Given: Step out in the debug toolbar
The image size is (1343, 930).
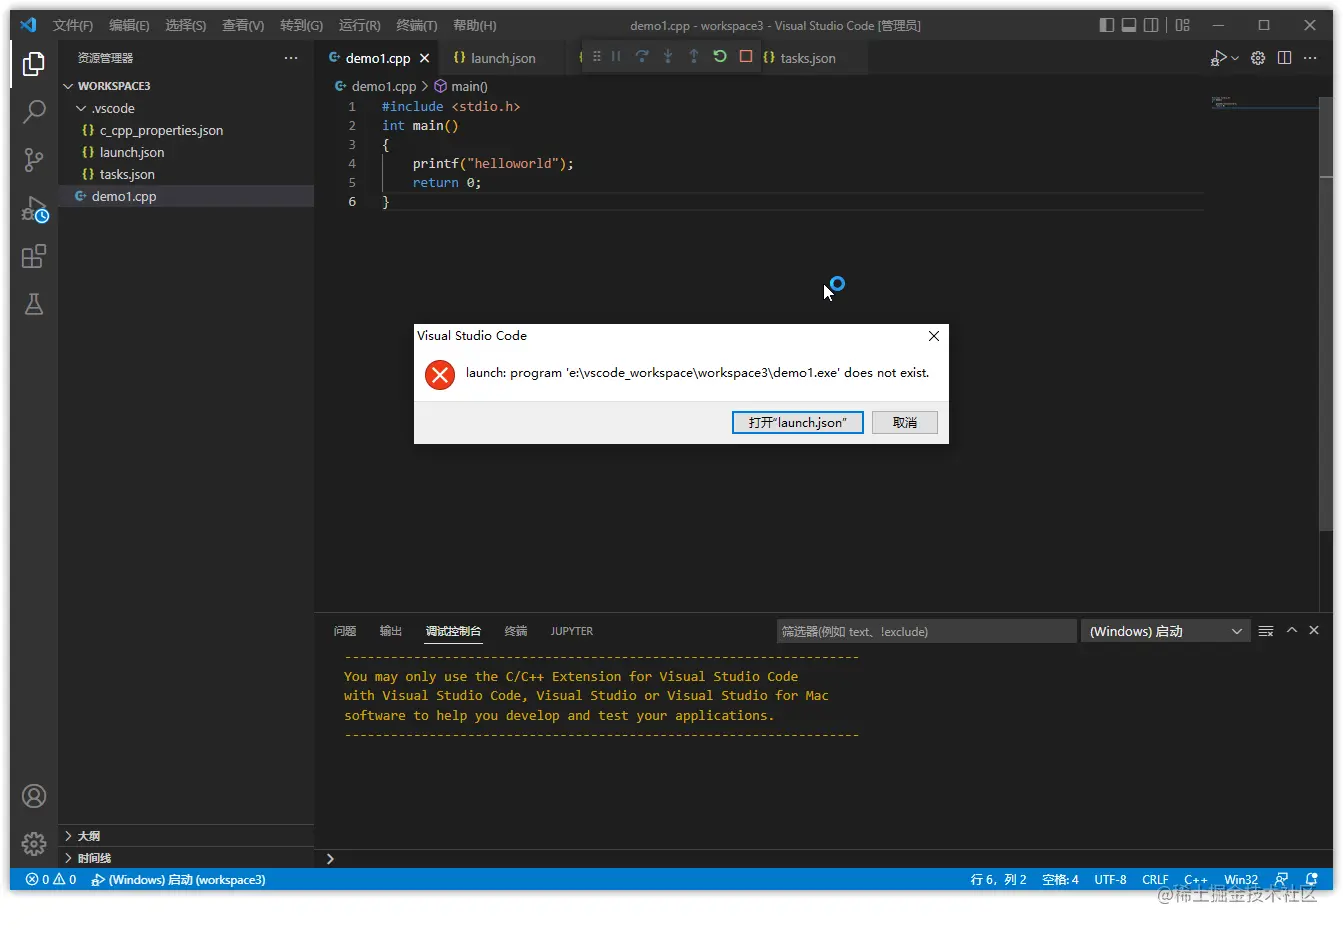Looking at the screenshot, I should click(694, 57).
